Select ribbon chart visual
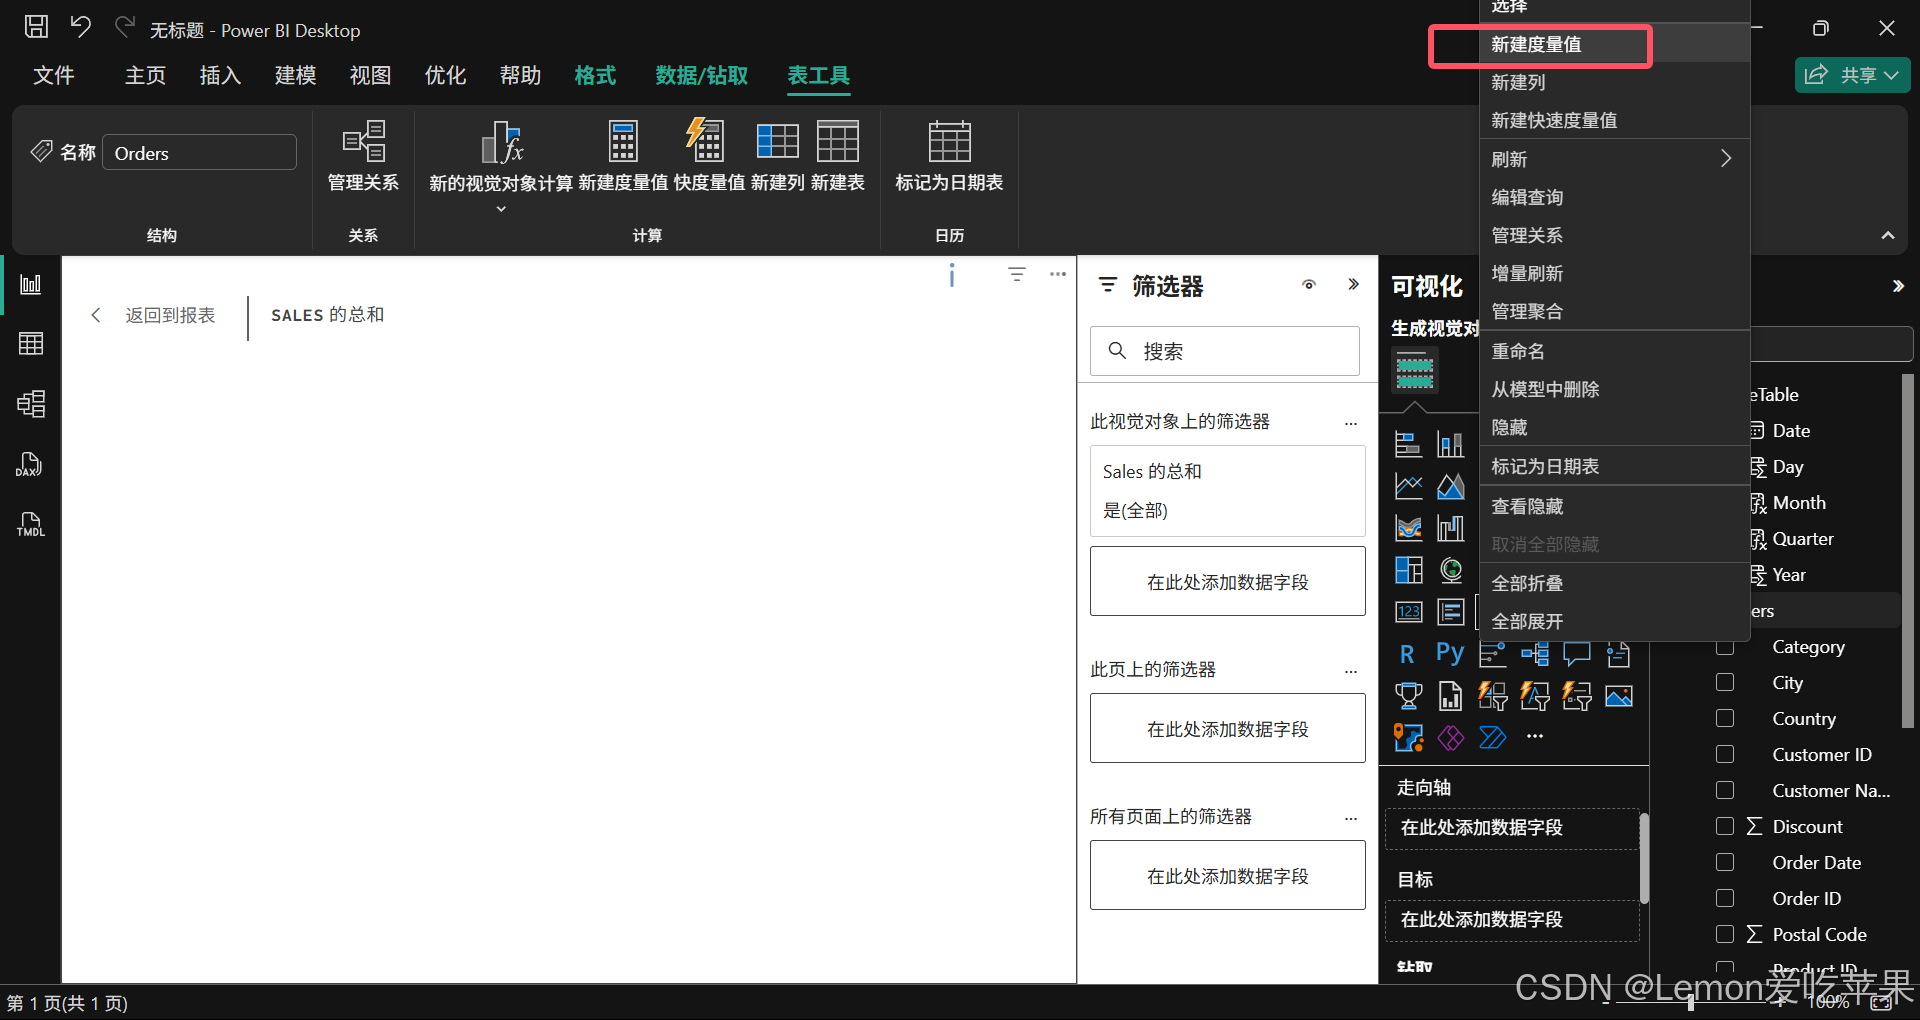This screenshot has height=1020, width=1920. pos(1408,528)
